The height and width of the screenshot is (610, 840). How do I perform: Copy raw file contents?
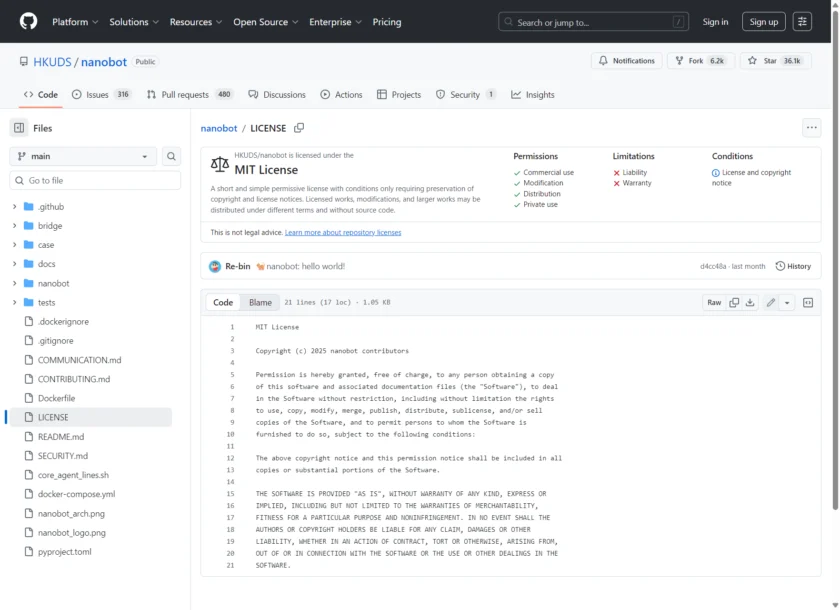tap(734, 302)
